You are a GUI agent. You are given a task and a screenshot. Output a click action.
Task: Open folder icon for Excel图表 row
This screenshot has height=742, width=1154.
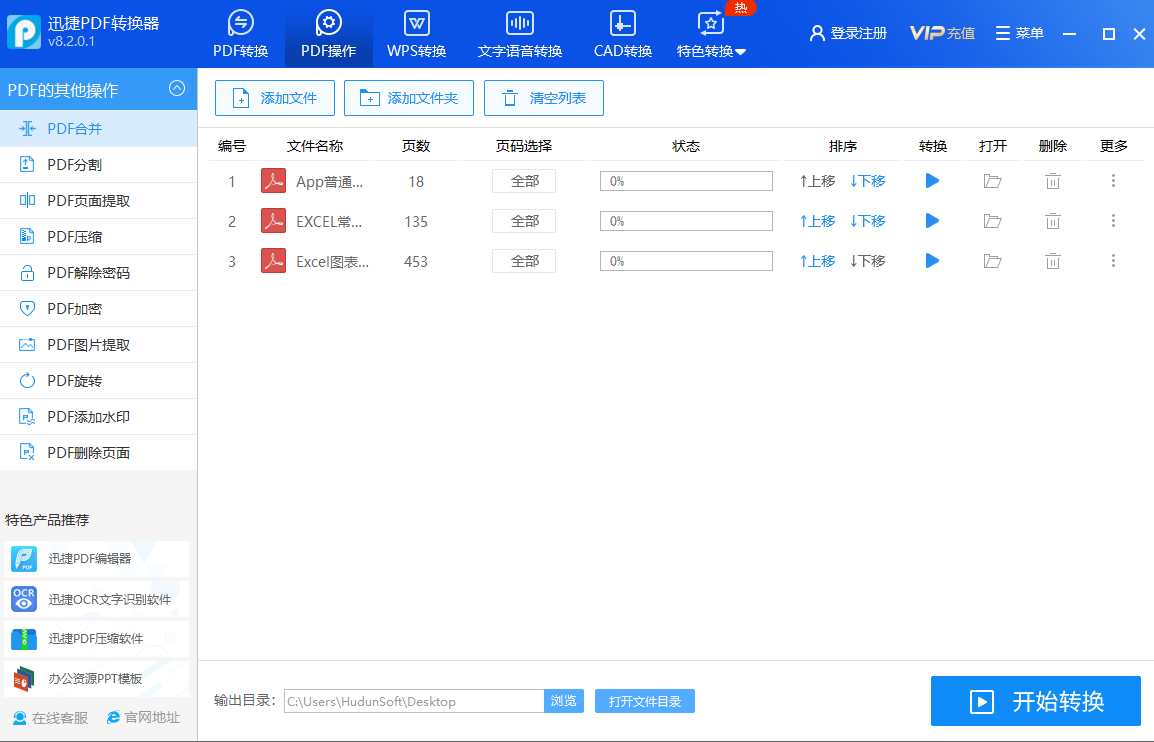pos(993,261)
